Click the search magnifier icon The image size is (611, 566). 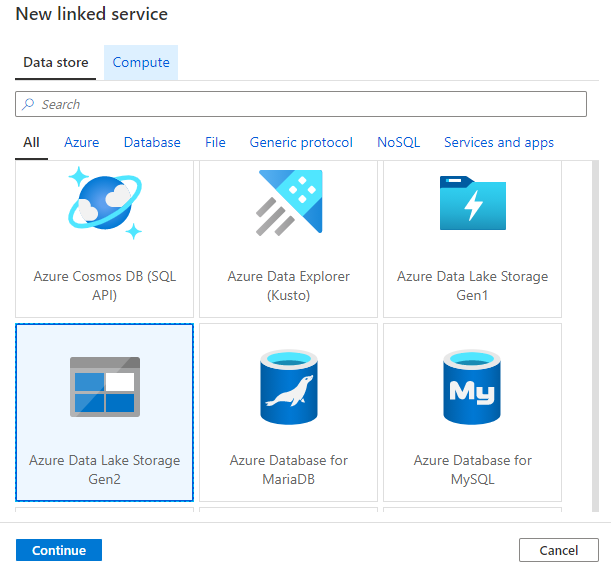click(29, 105)
